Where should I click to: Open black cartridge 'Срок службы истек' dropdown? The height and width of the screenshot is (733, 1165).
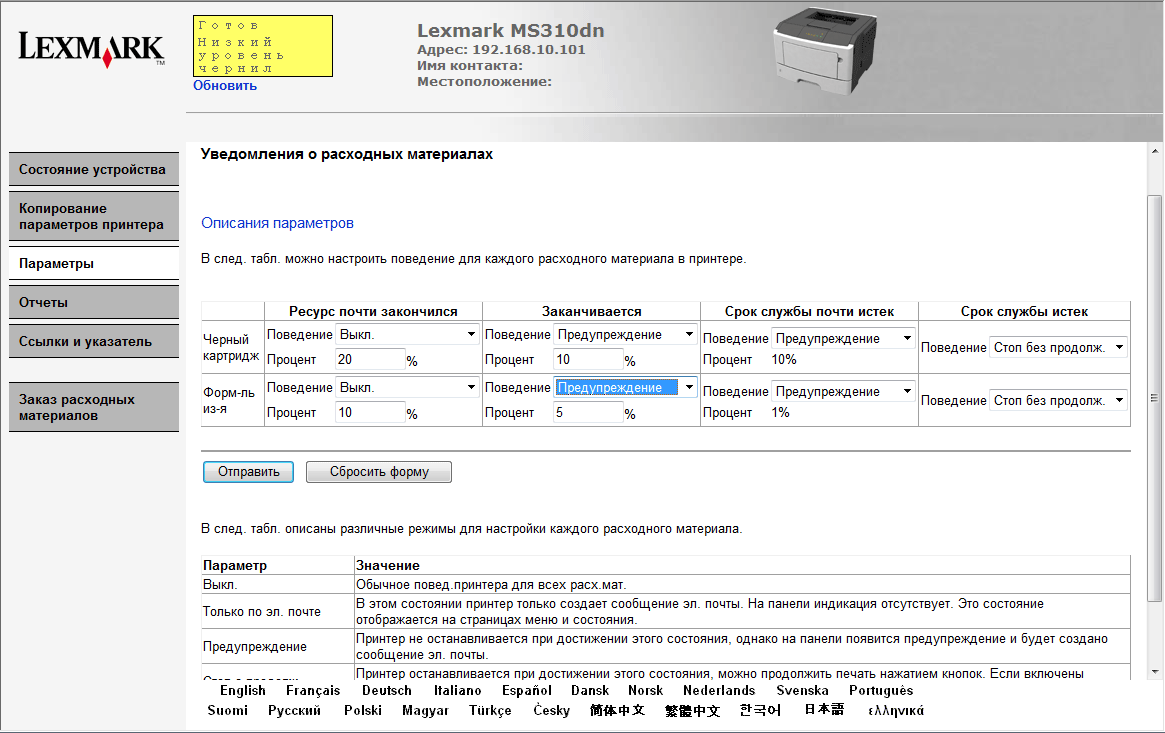pyautogui.click(x=1059, y=347)
